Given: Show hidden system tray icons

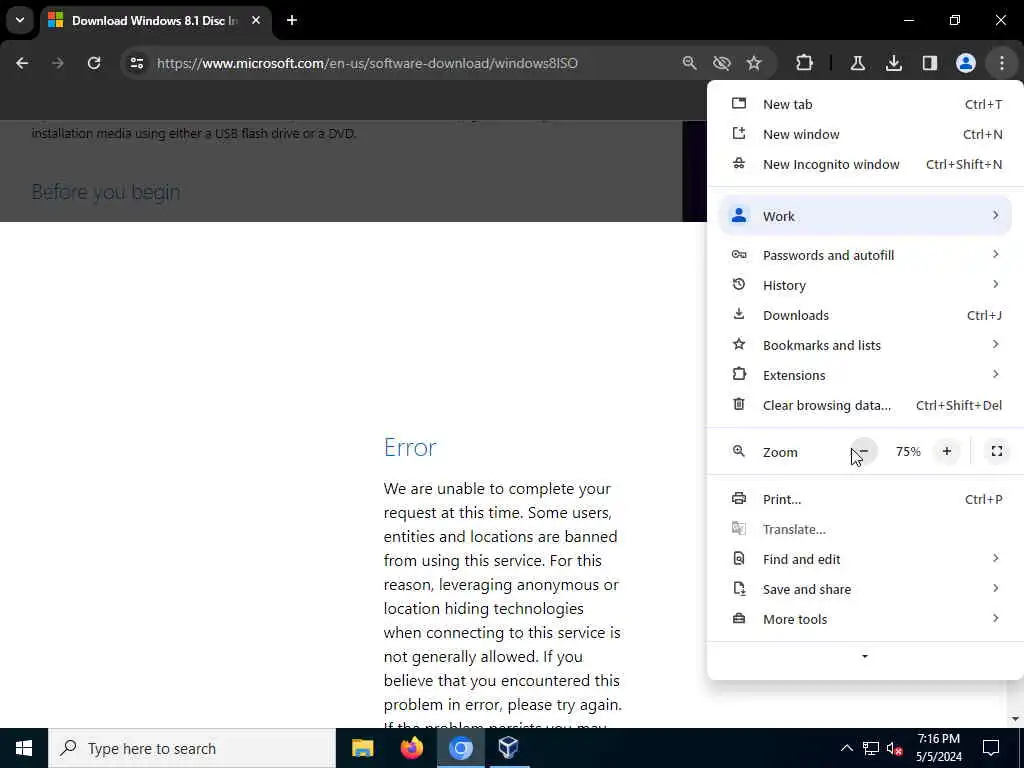Looking at the screenshot, I should [x=846, y=748].
